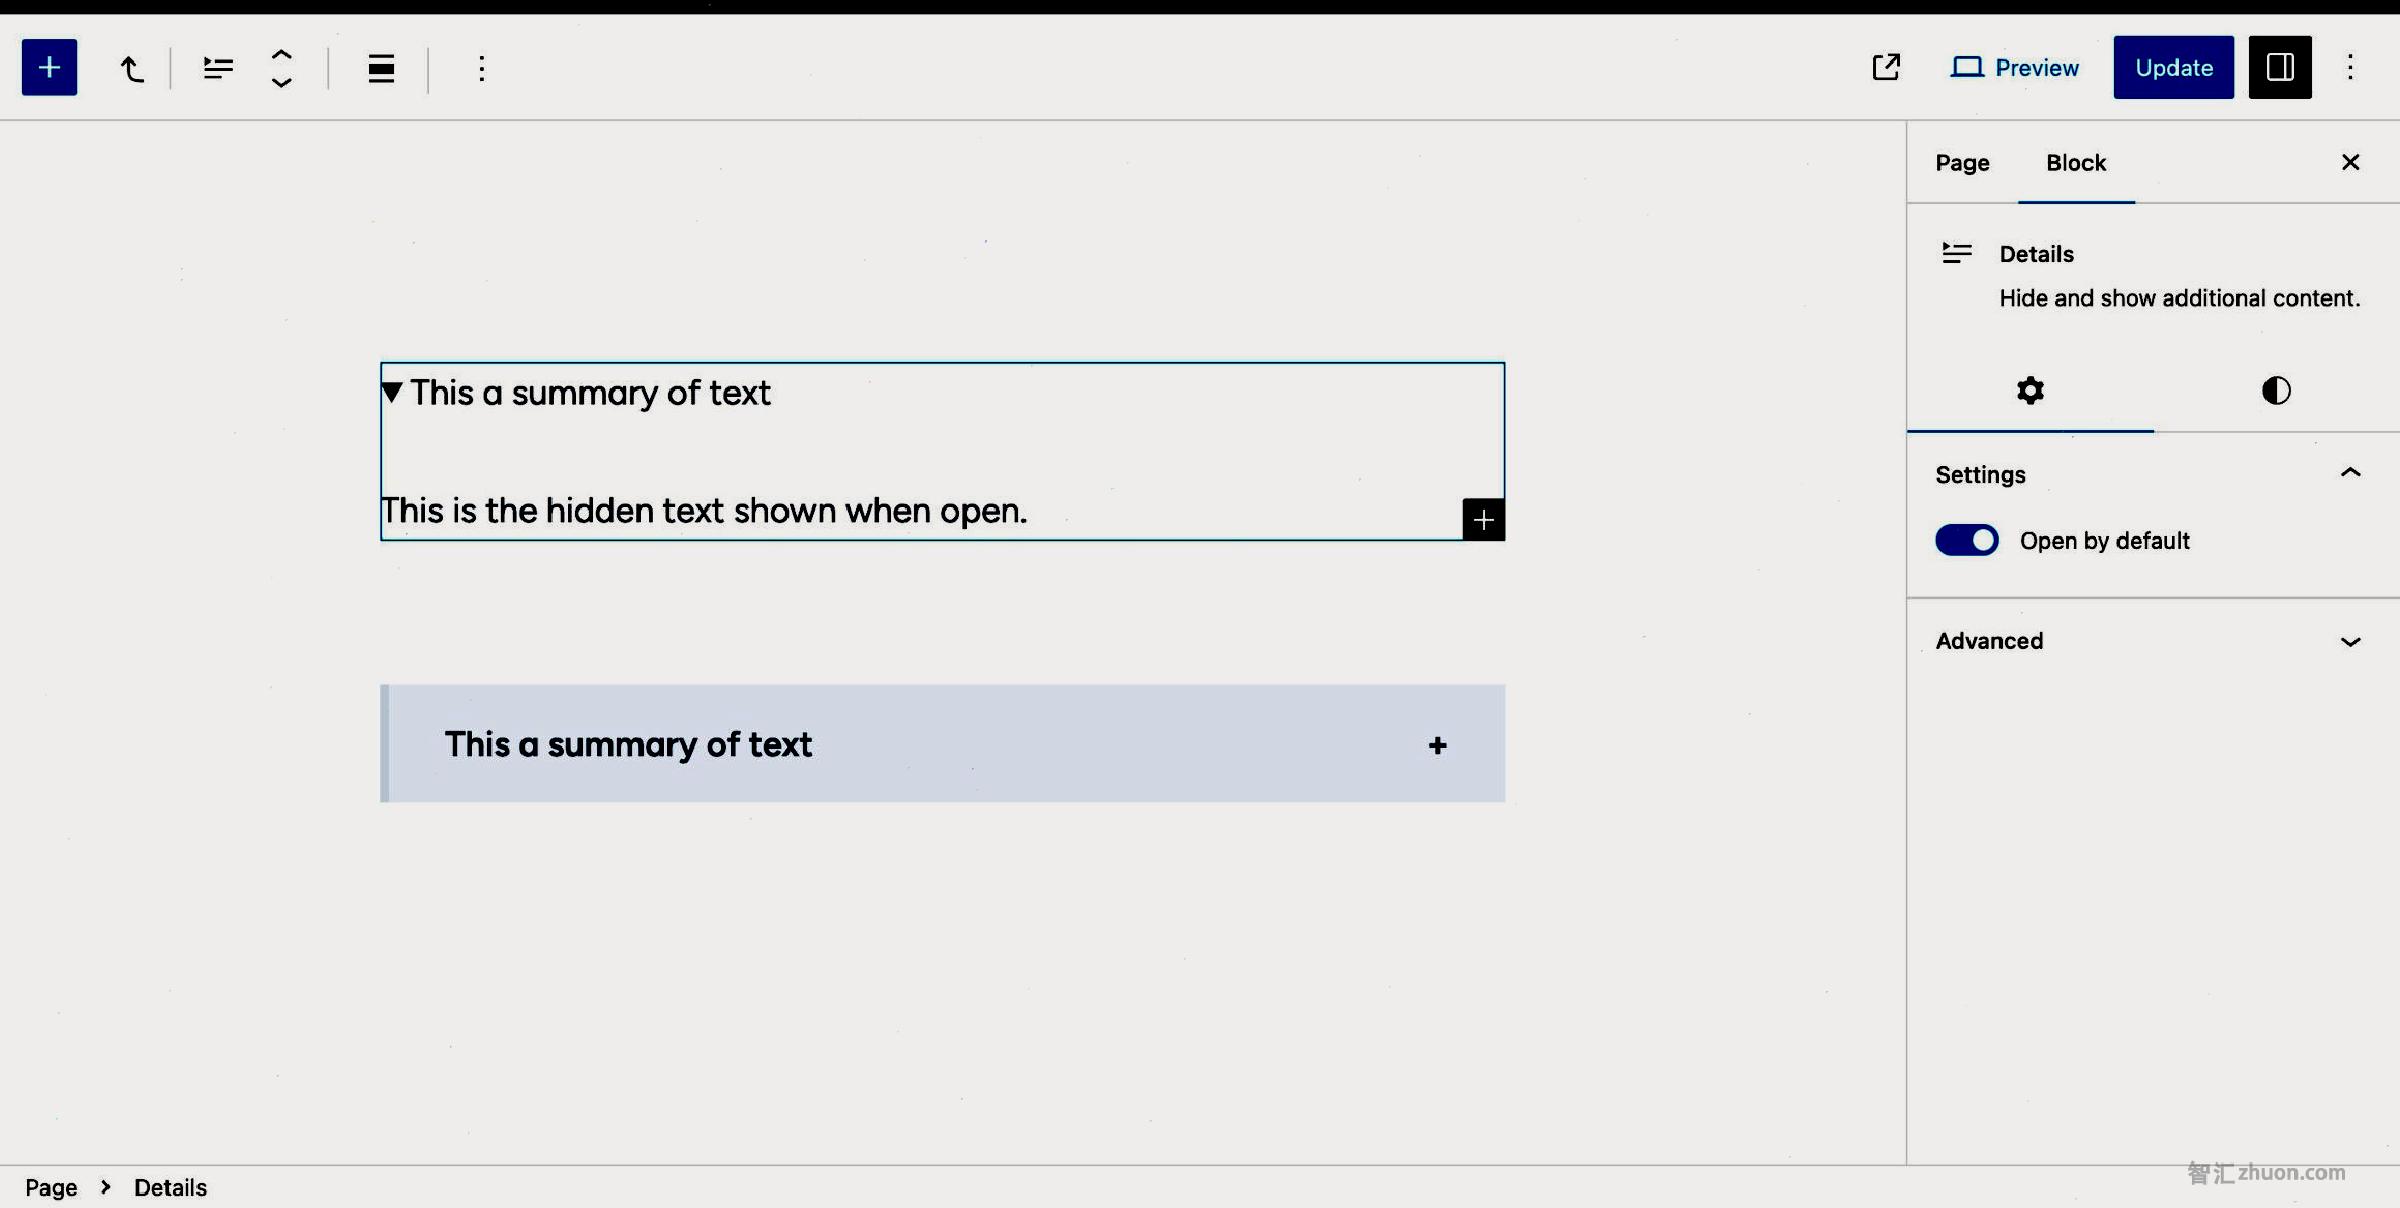The height and width of the screenshot is (1208, 2400).
Task: Click the disclosure triangle on first Details block
Action: 393,391
